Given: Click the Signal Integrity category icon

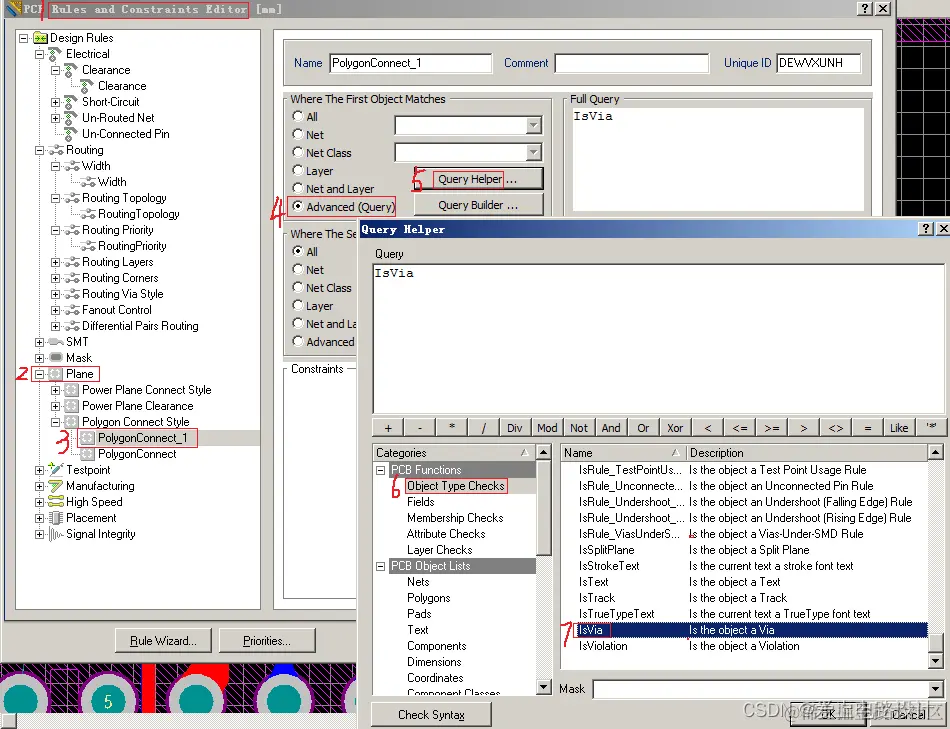Looking at the screenshot, I should [56, 534].
